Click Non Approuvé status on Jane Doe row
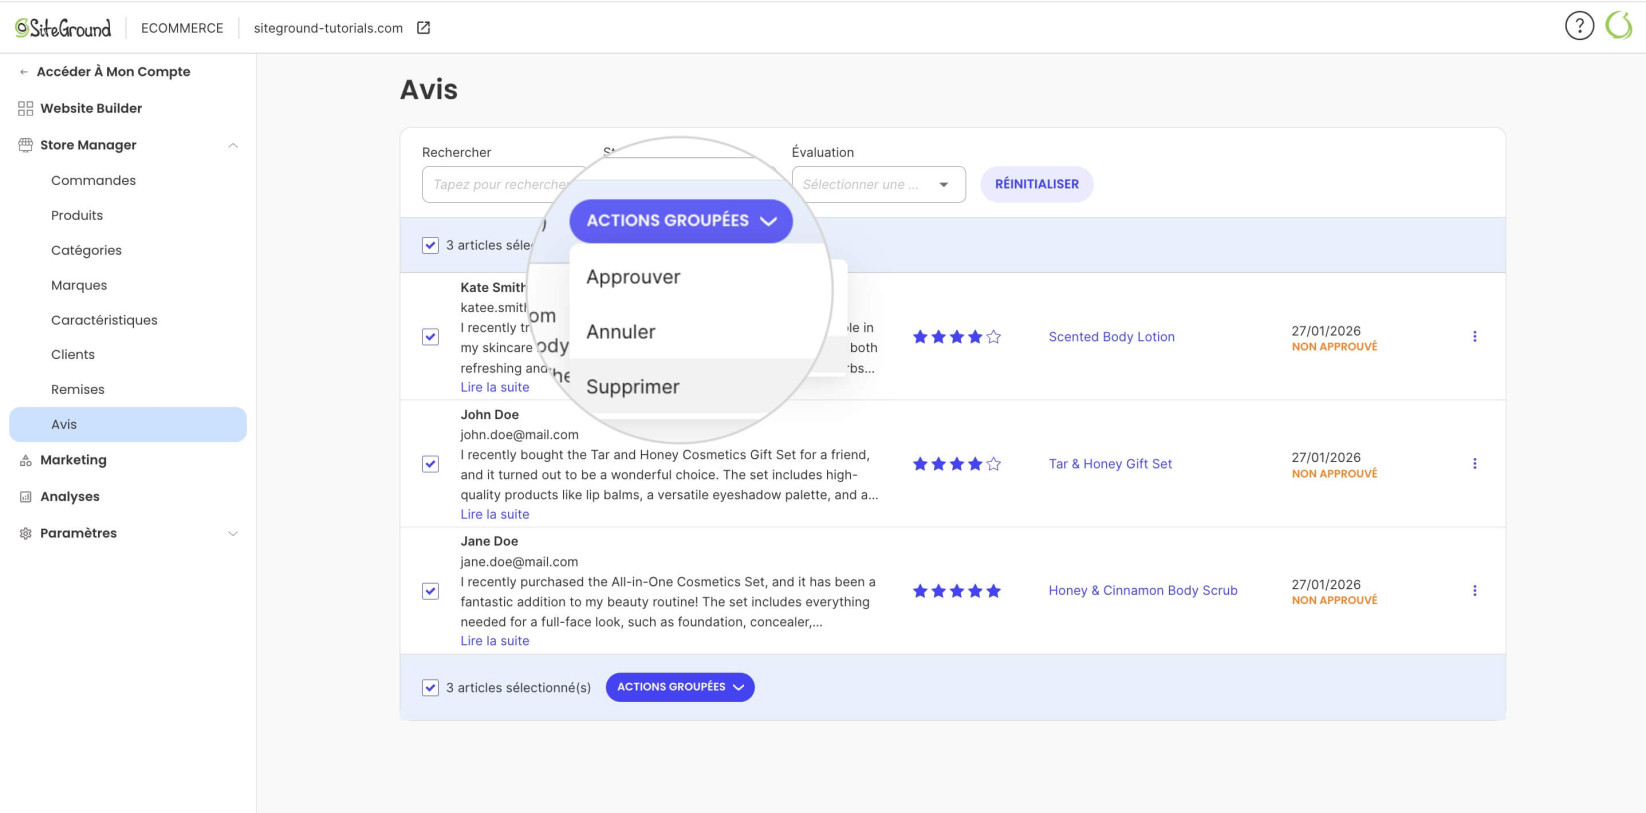The image size is (1646, 813). 1334,601
